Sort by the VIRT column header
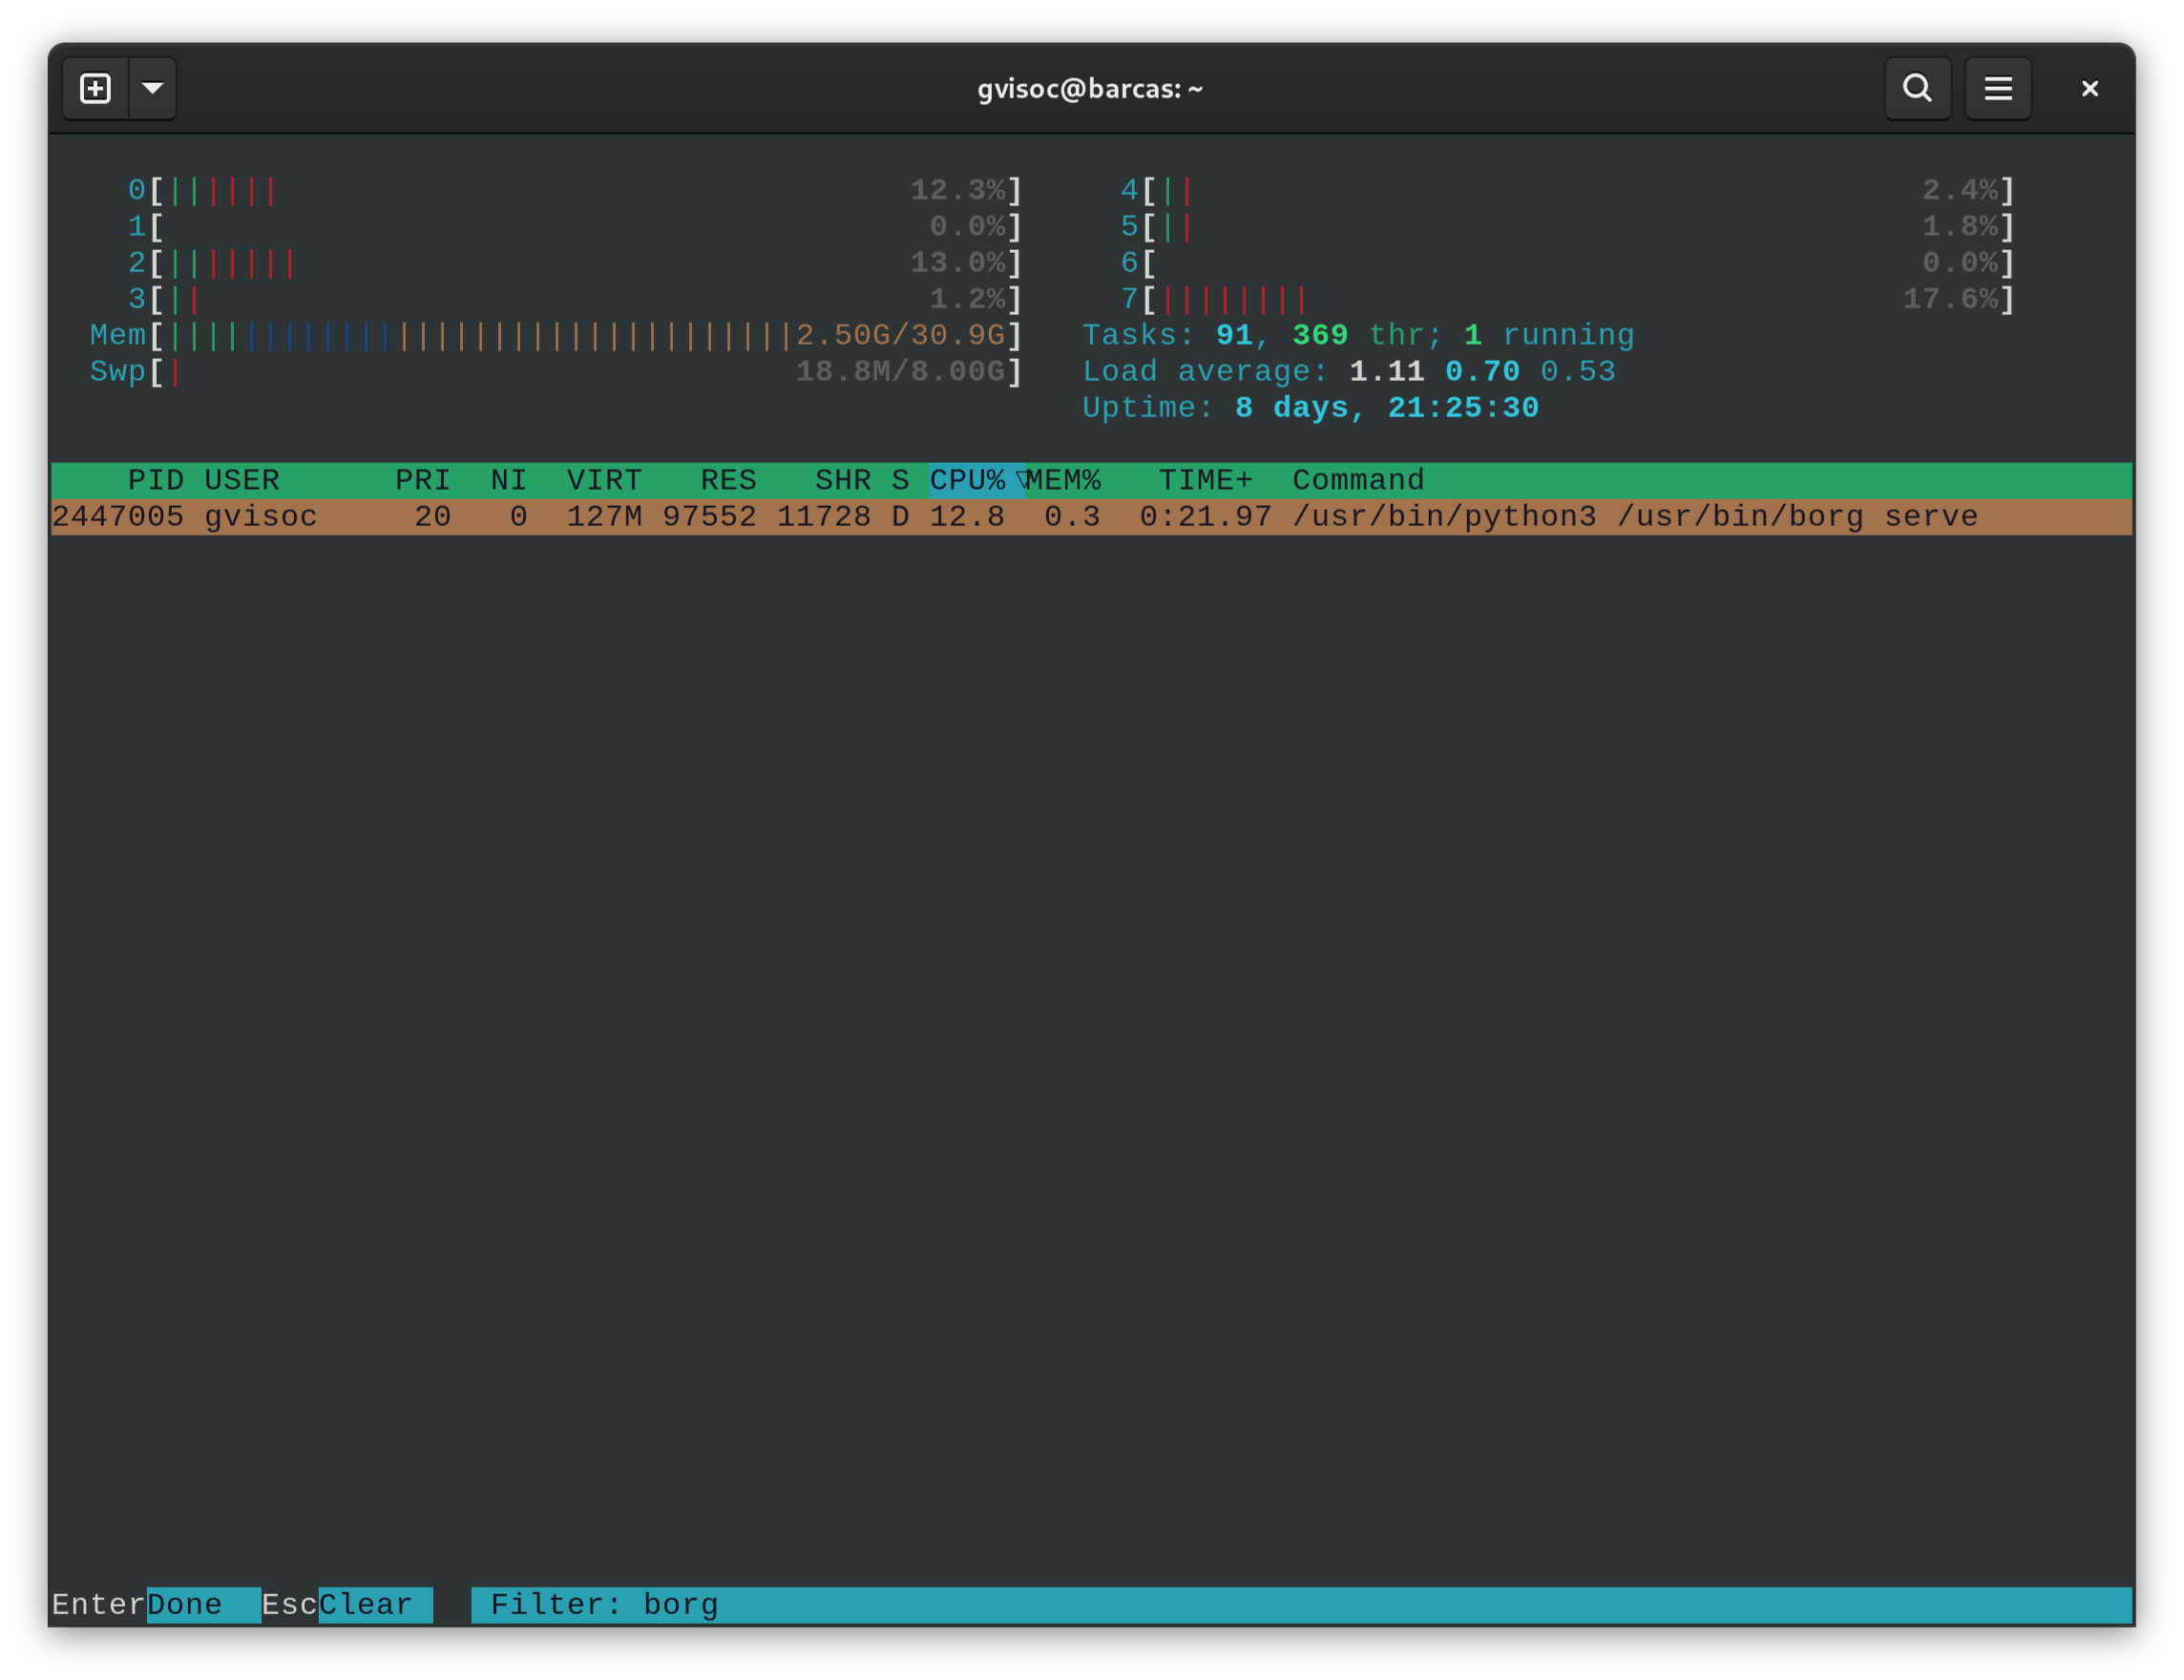The image size is (2184, 1680). [x=604, y=480]
